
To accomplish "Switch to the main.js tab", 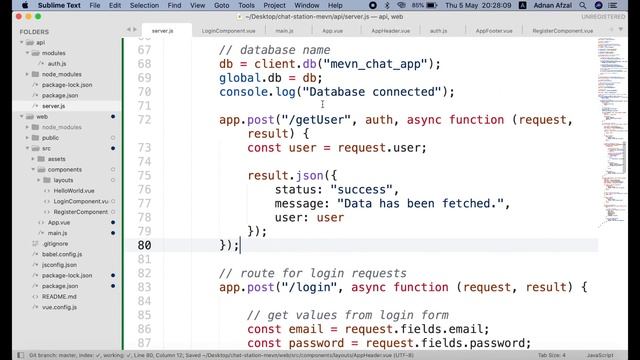I will [284, 31].
